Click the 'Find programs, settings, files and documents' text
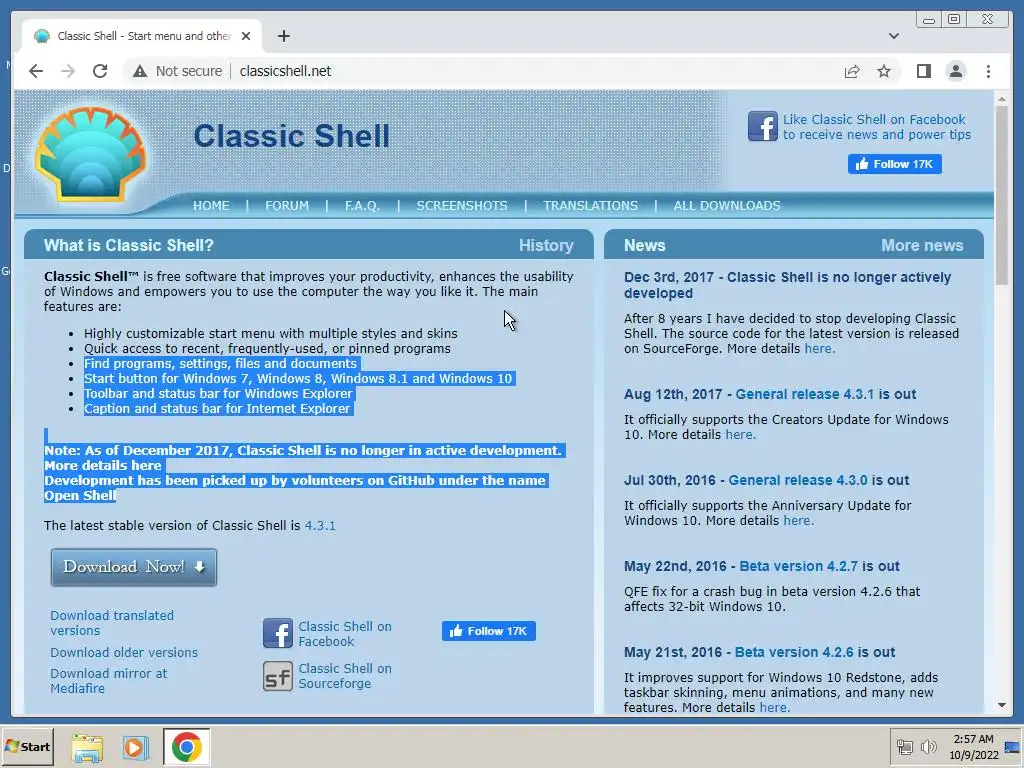Screen dimensions: 1024x768 click(220, 364)
